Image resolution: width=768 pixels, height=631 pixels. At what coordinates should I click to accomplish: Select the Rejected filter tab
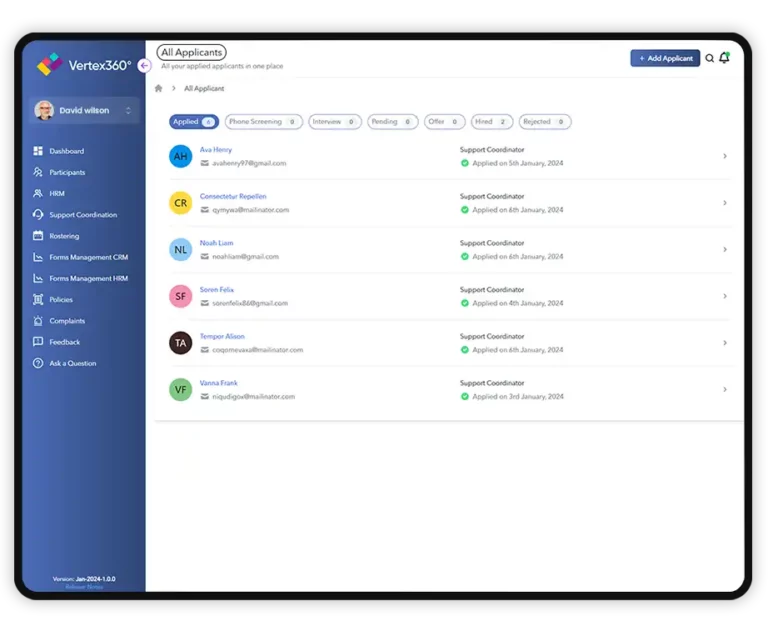[x=545, y=122]
